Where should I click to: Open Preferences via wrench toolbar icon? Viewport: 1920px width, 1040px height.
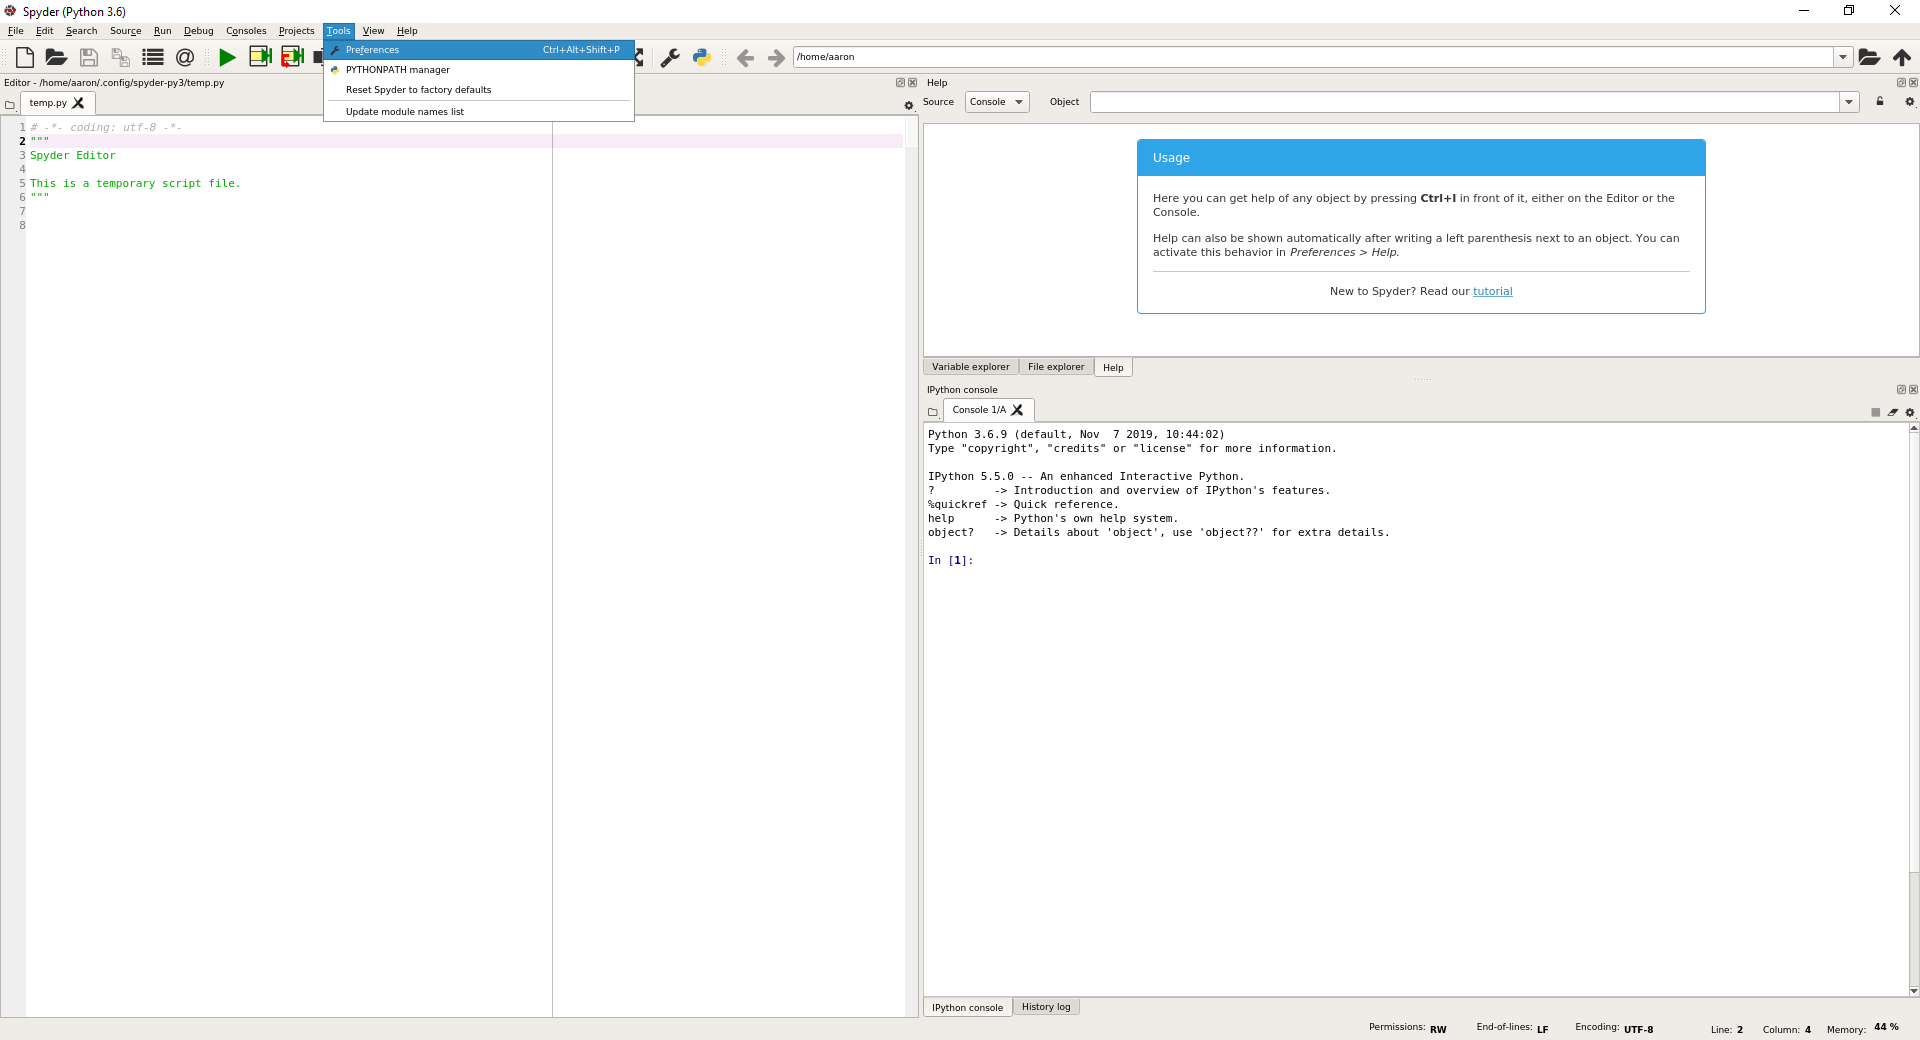[670, 58]
